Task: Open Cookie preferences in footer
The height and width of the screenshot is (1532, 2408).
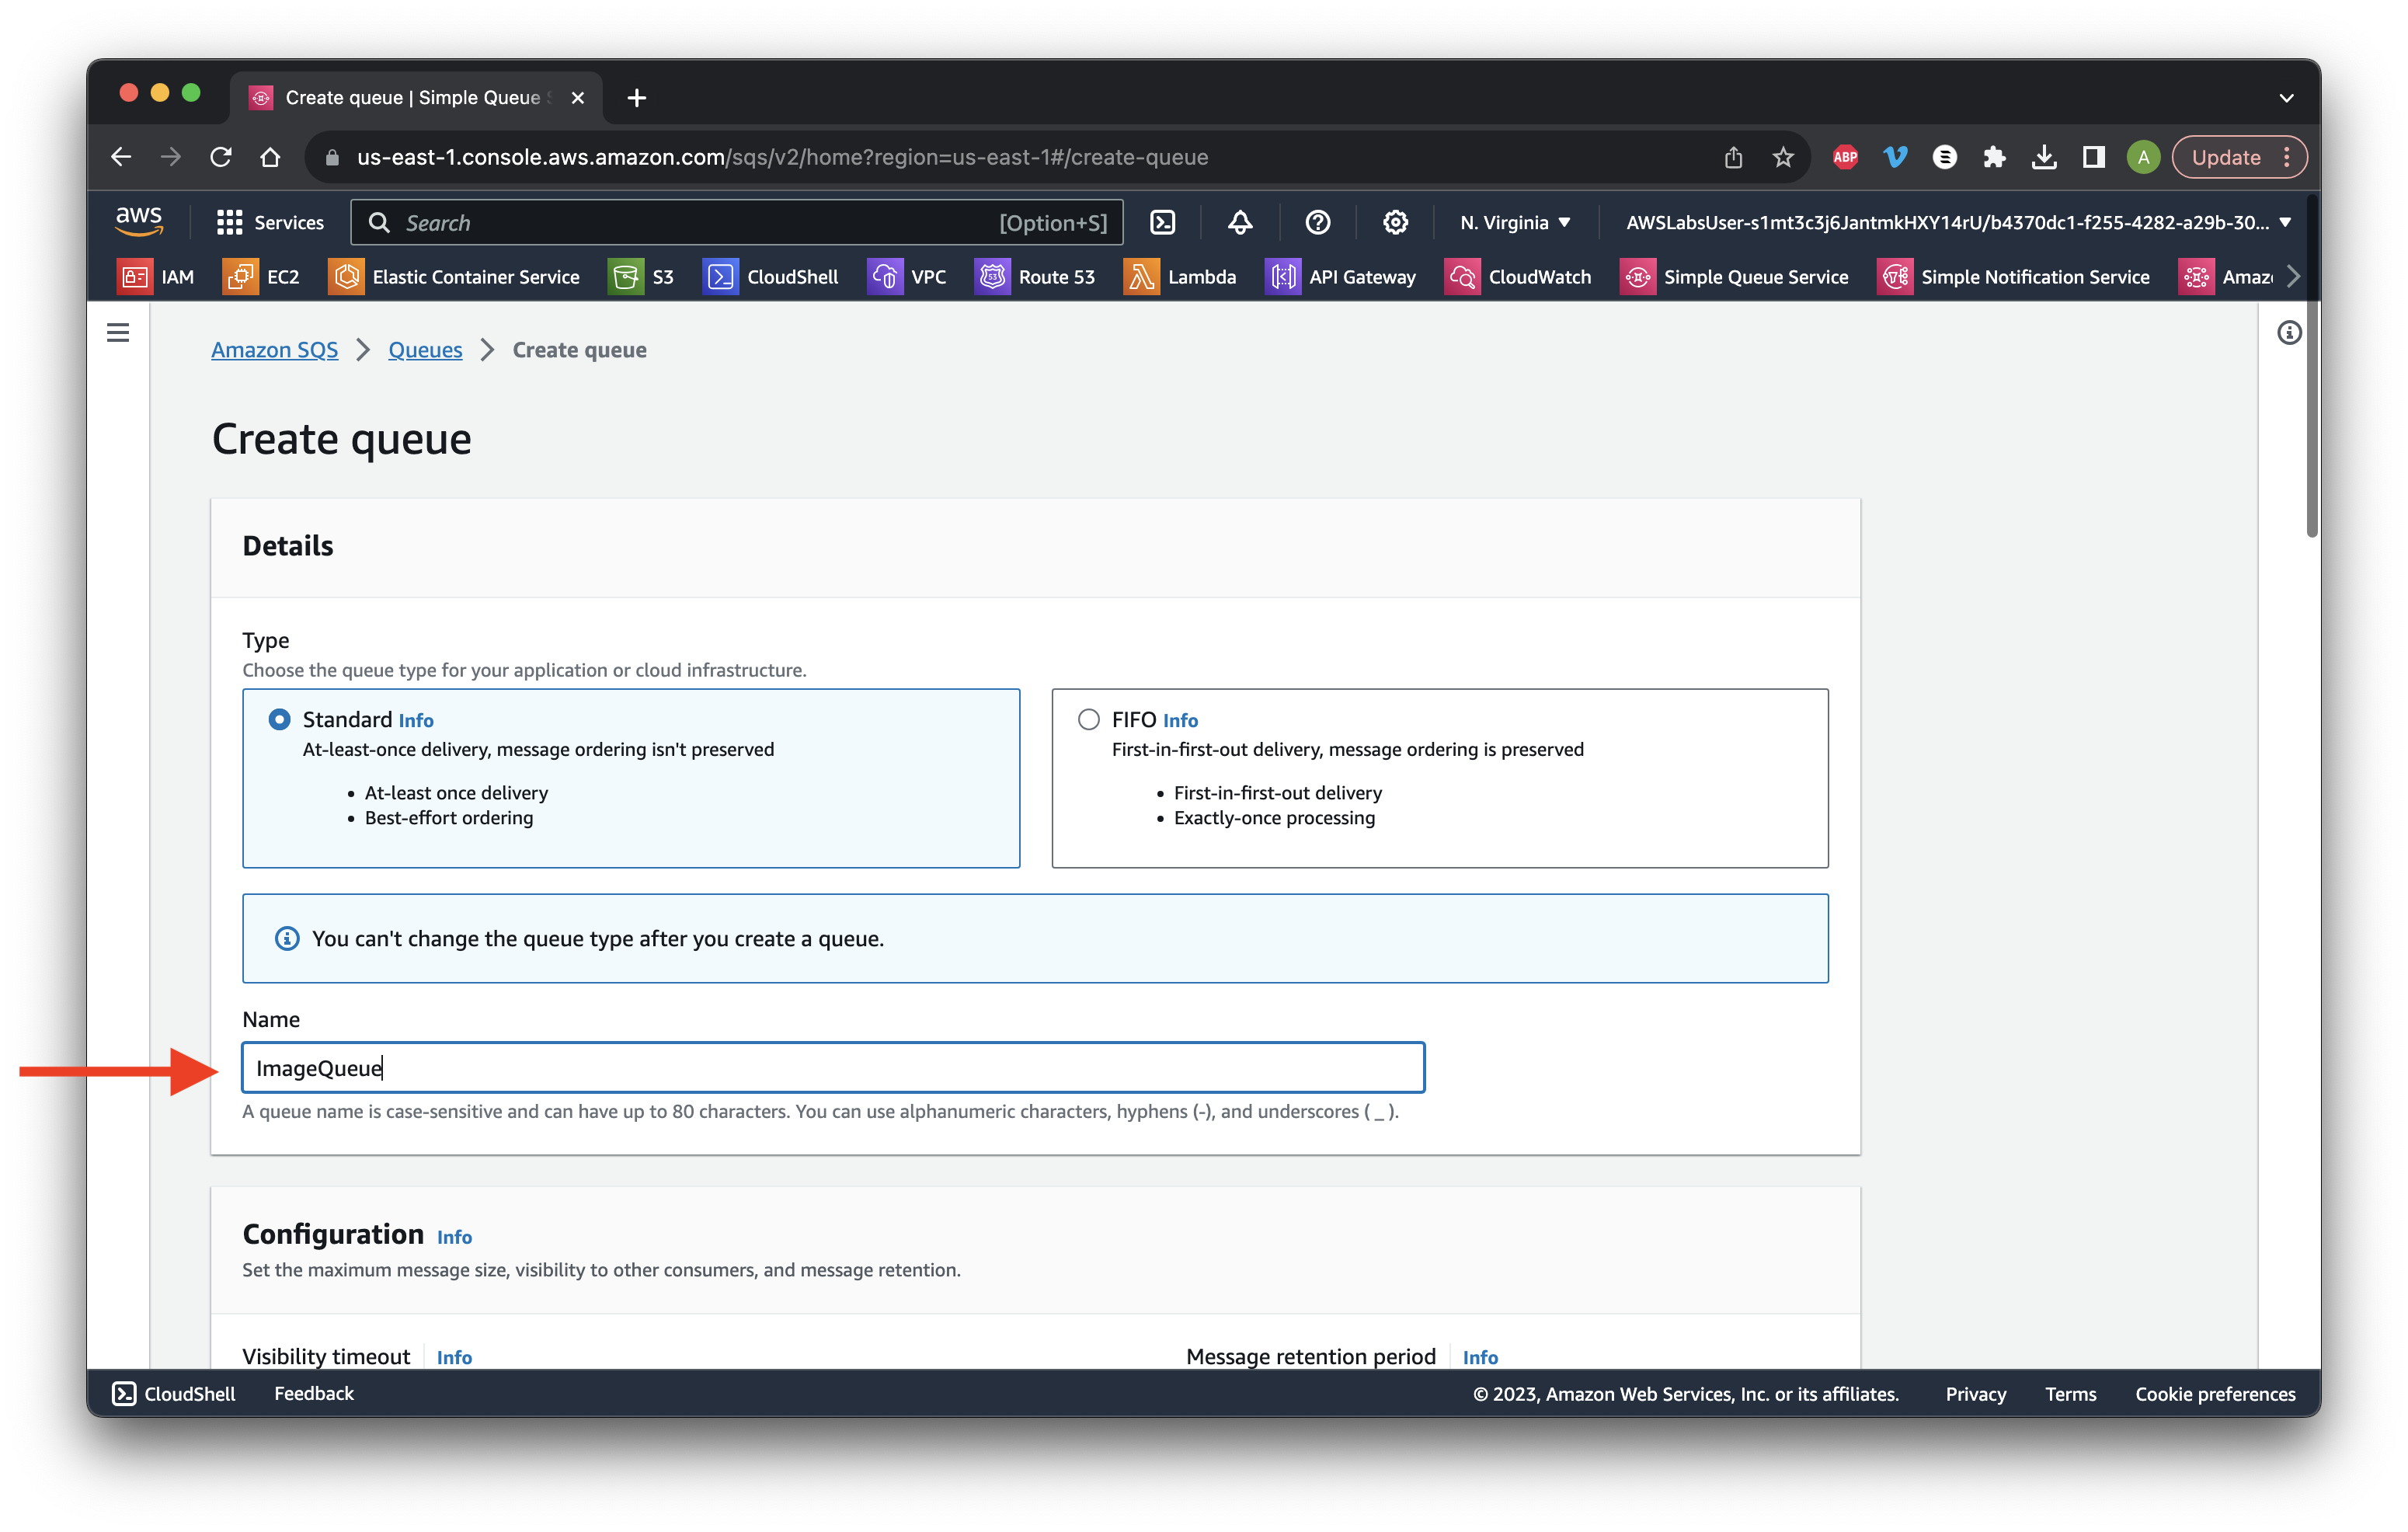Action: pyautogui.click(x=2215, y=1394)
